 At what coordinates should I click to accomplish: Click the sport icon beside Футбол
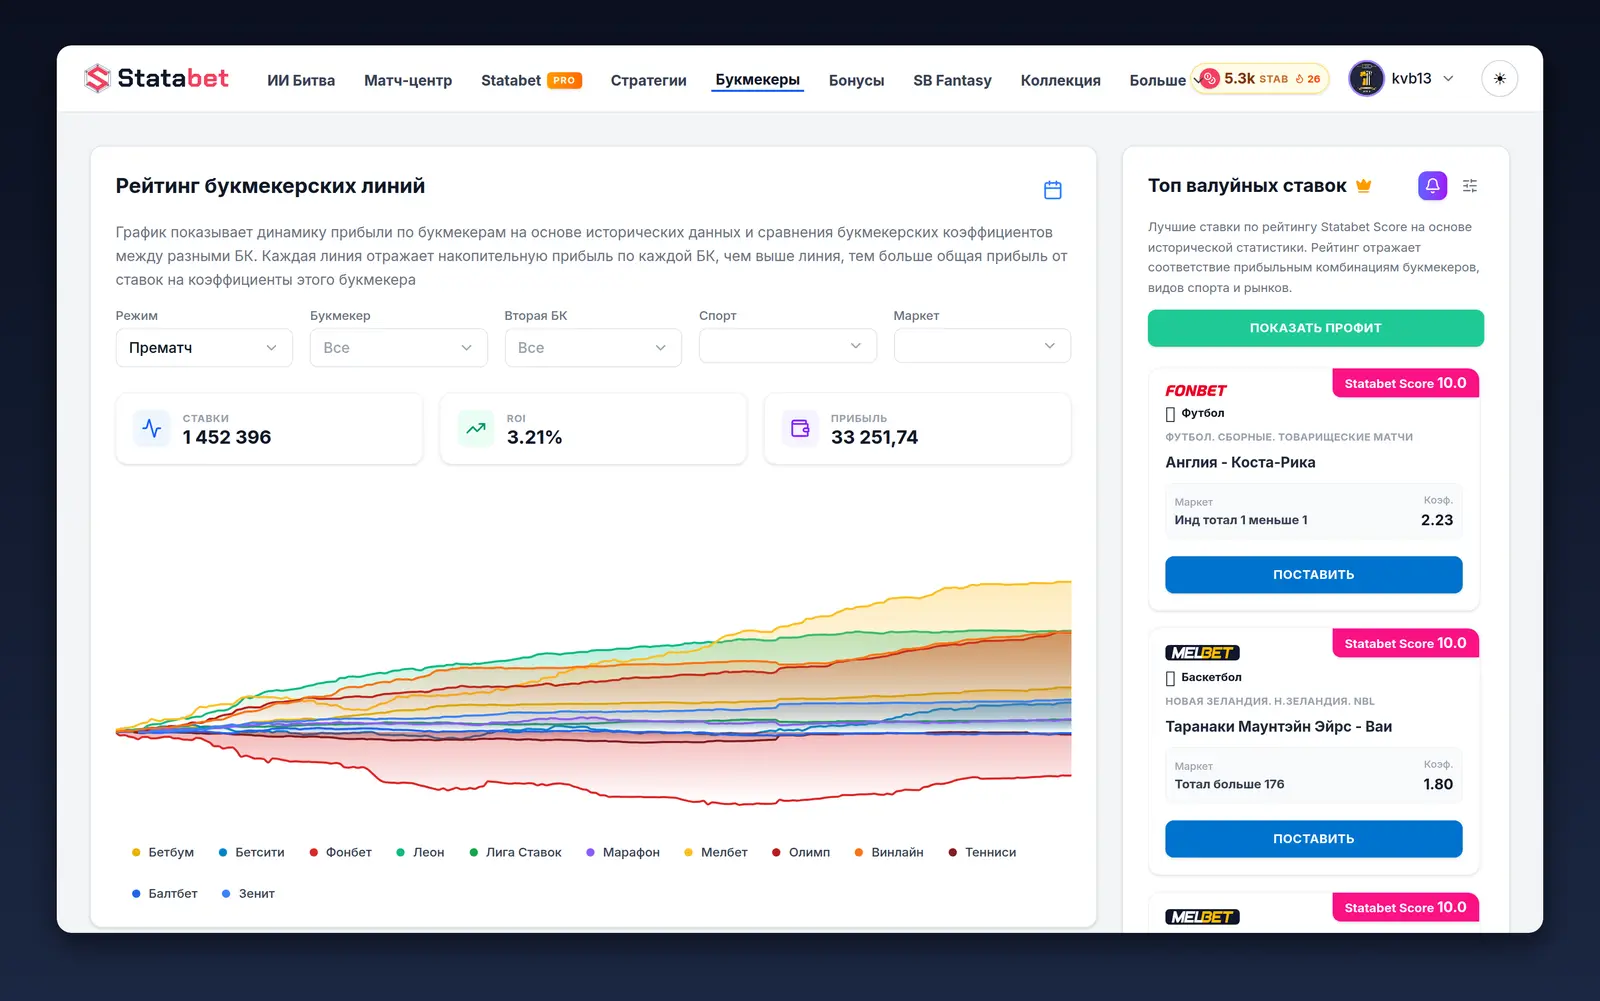coord(1170,414)
